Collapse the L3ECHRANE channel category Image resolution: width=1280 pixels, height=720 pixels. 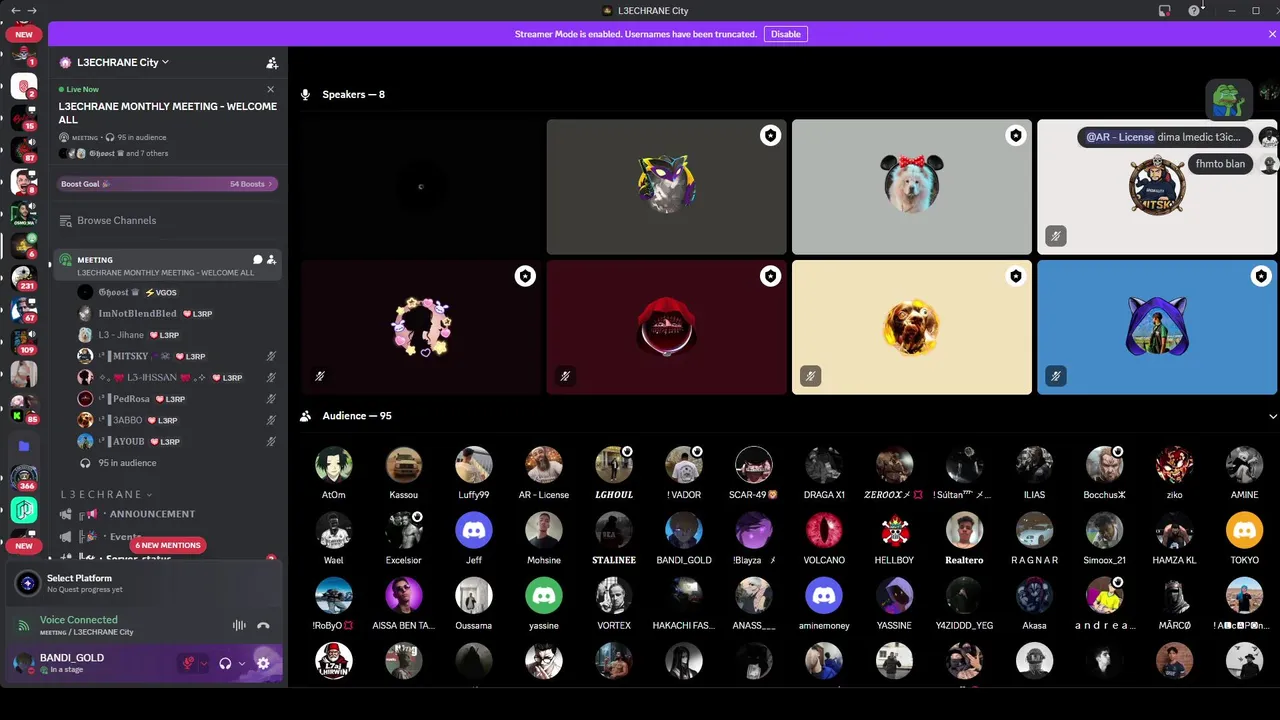click(x=107, y=494)
